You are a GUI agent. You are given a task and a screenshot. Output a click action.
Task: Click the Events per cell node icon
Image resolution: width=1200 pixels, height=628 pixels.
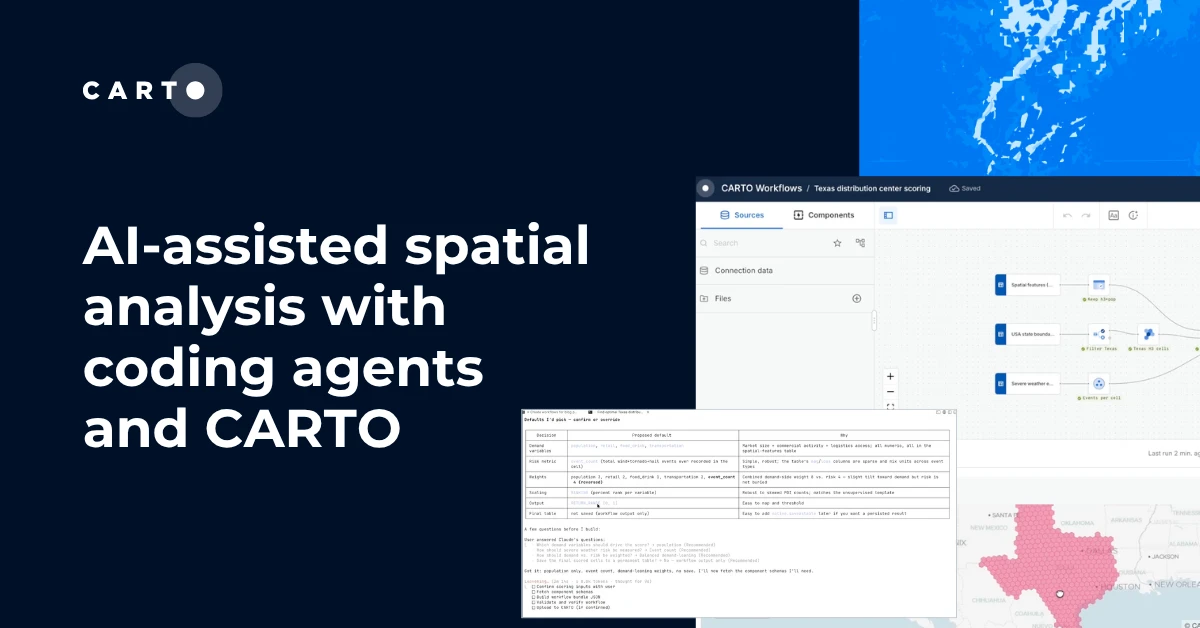pos(1099,383)
